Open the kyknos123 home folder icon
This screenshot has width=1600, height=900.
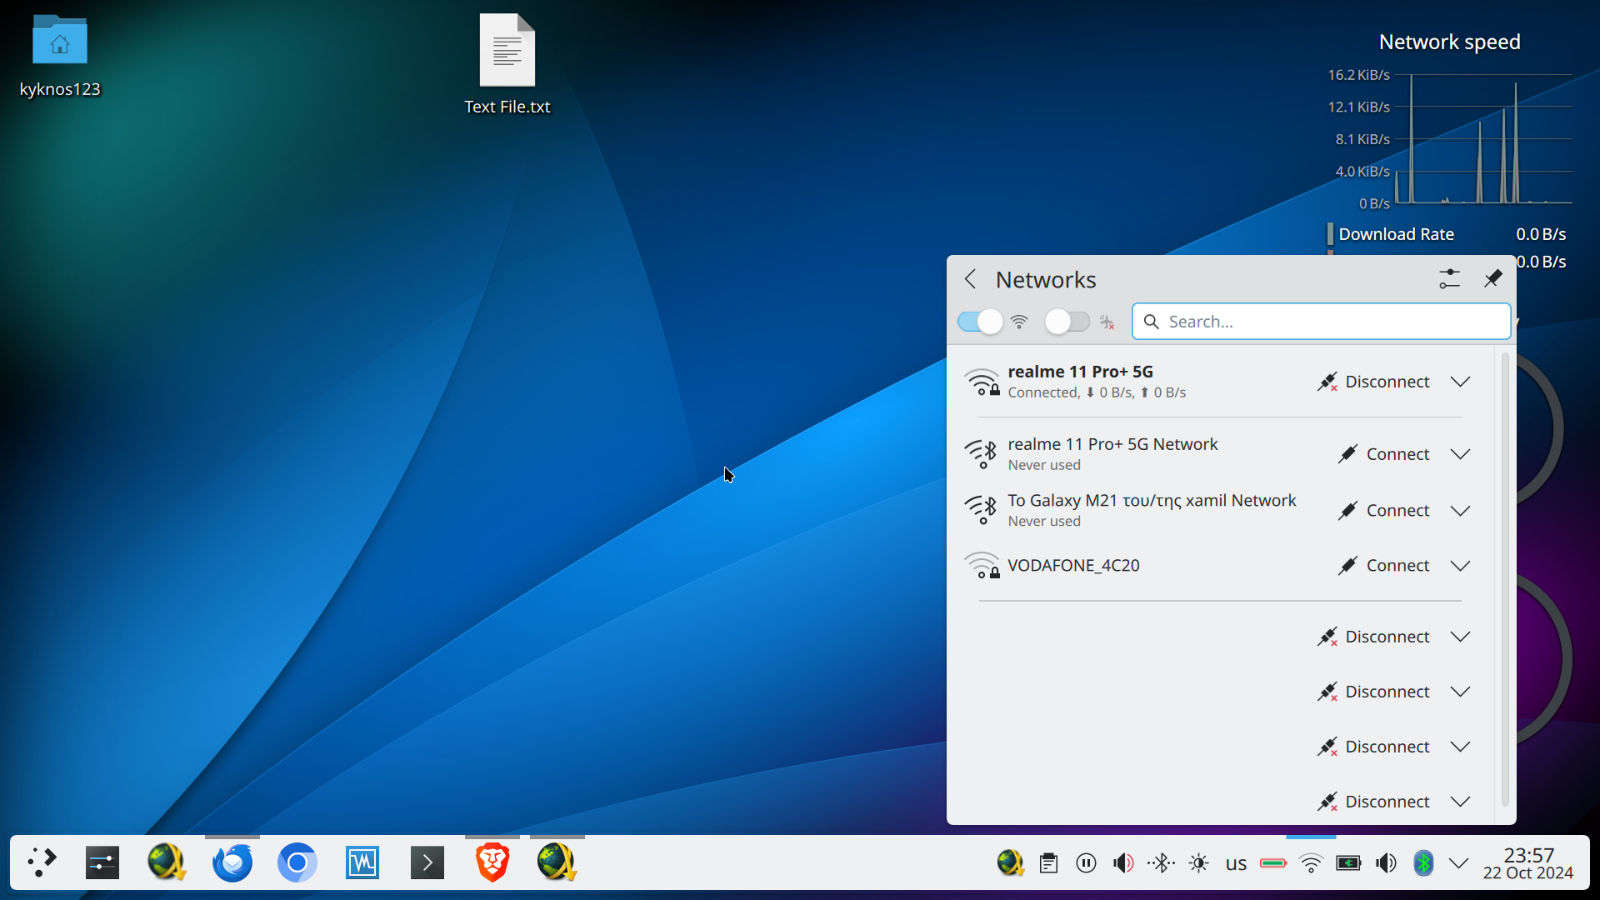pos(60,57)
